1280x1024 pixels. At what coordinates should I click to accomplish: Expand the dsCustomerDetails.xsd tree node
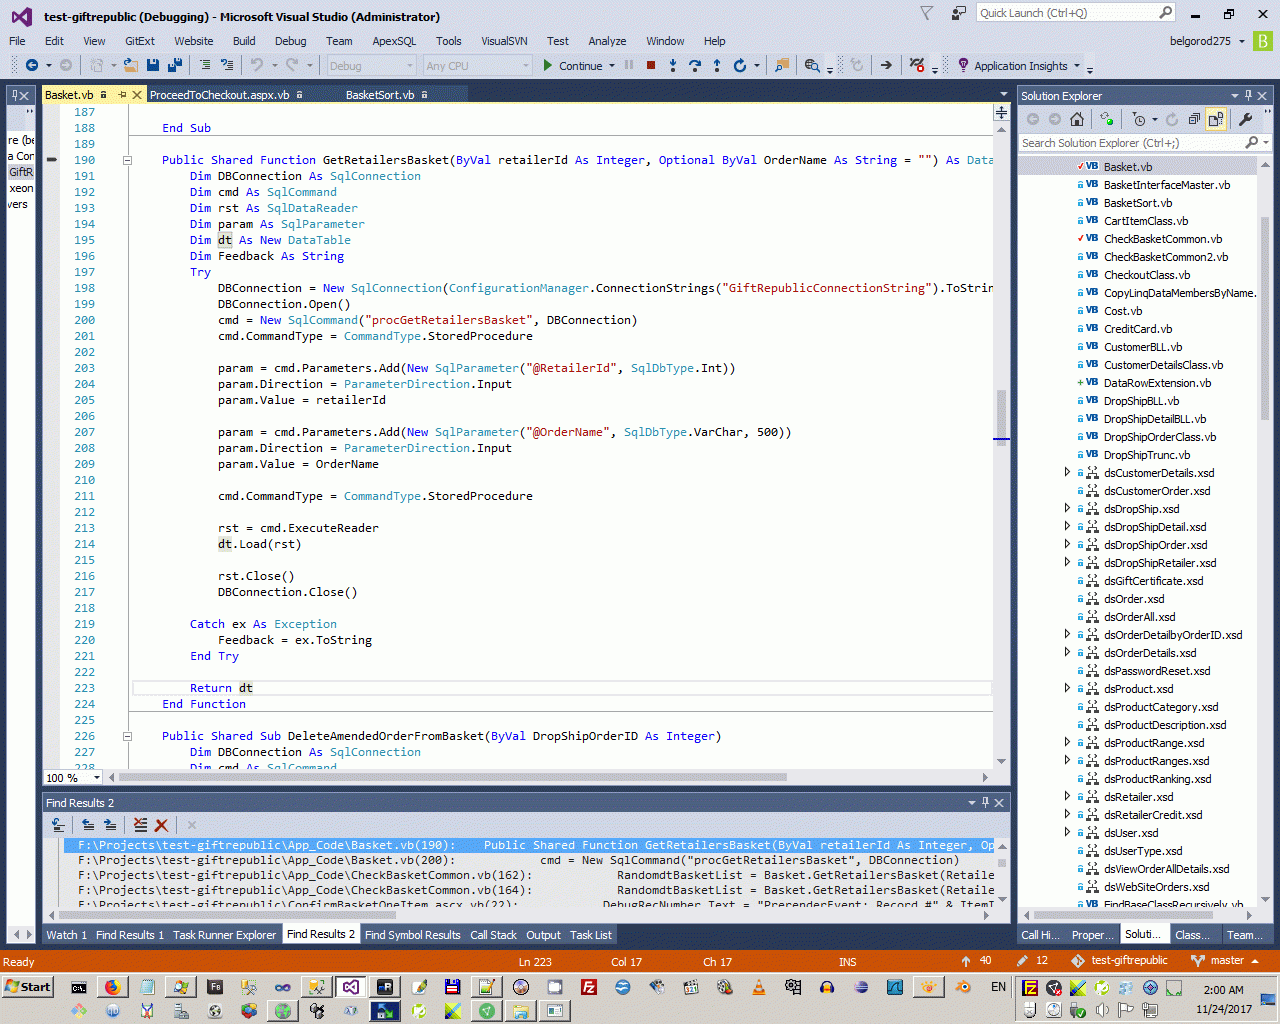(x=1067, y=473)
